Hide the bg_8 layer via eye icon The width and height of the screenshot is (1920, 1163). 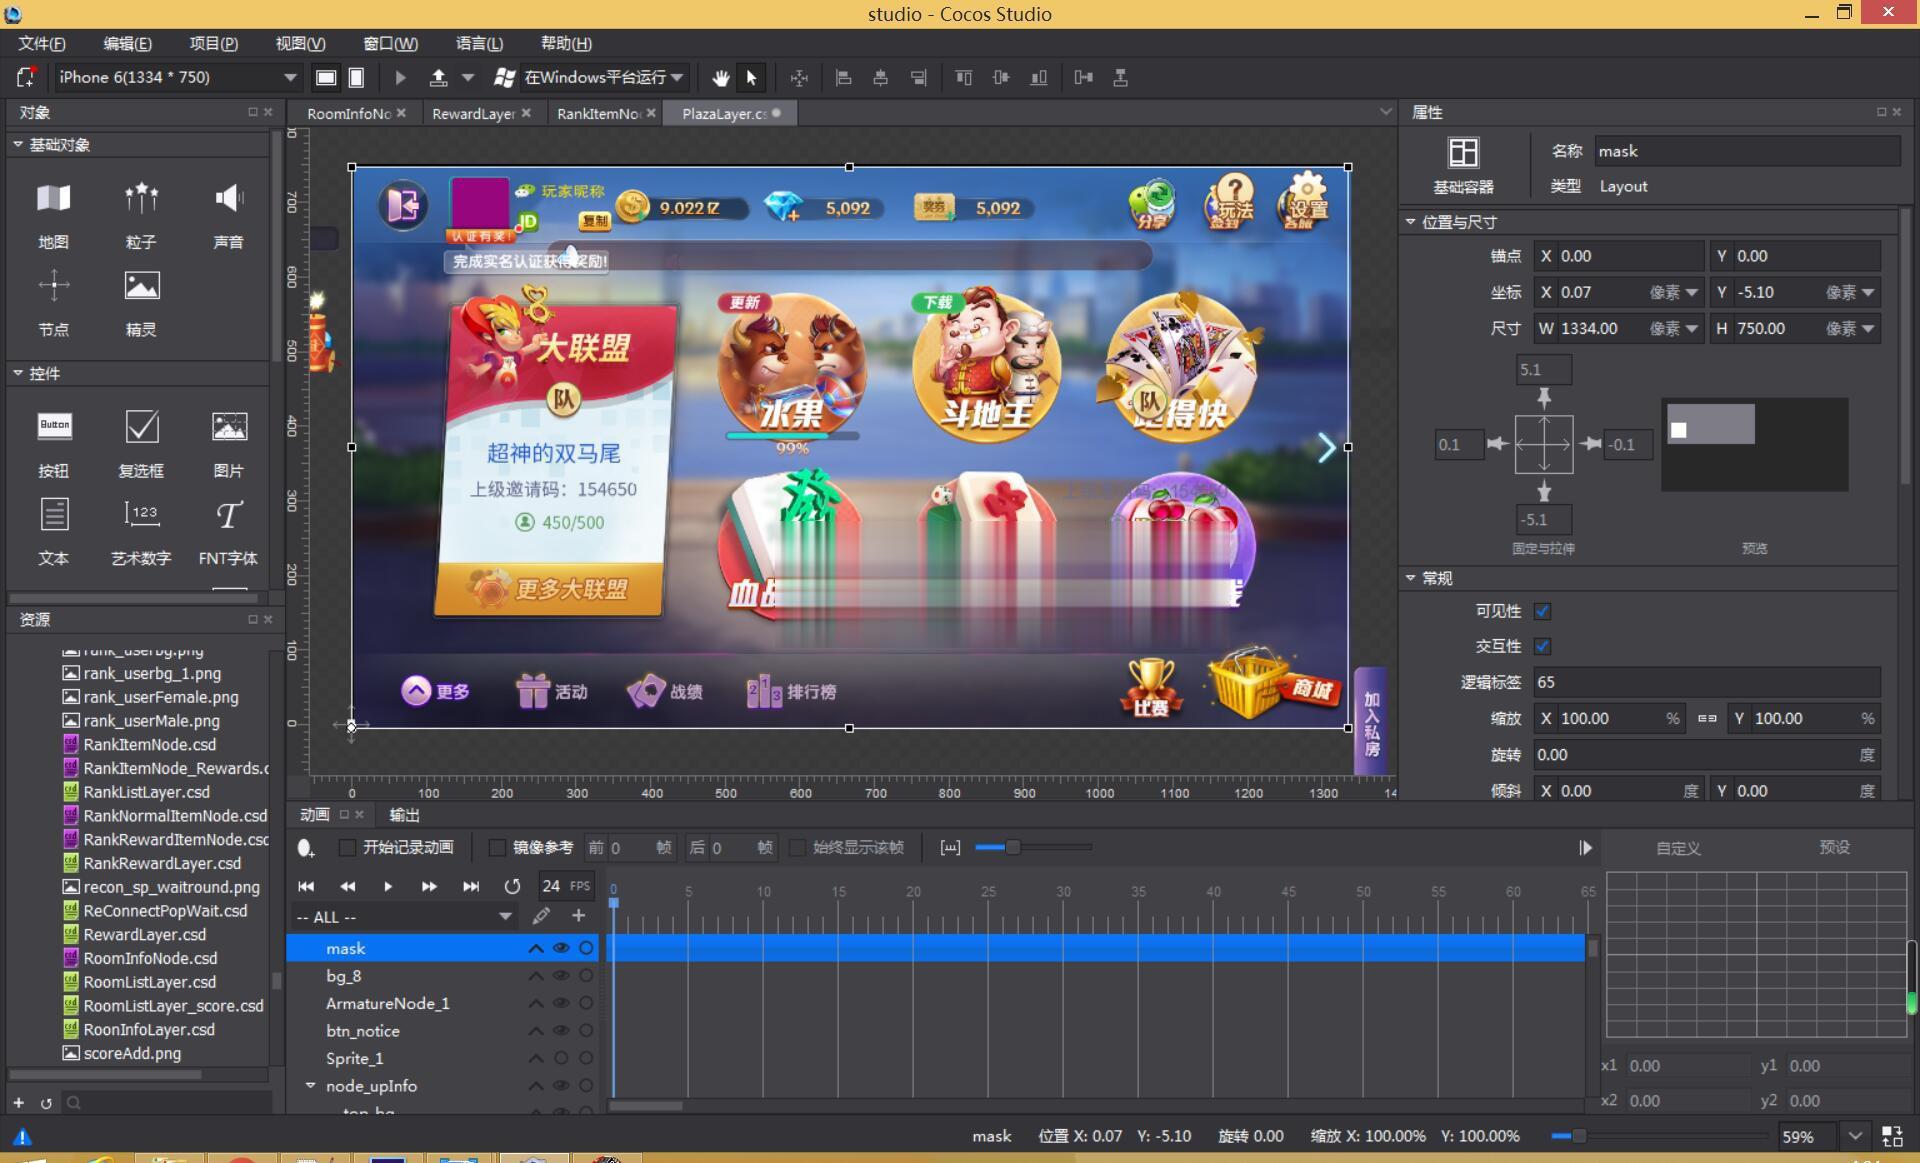(x=561, y=976)
